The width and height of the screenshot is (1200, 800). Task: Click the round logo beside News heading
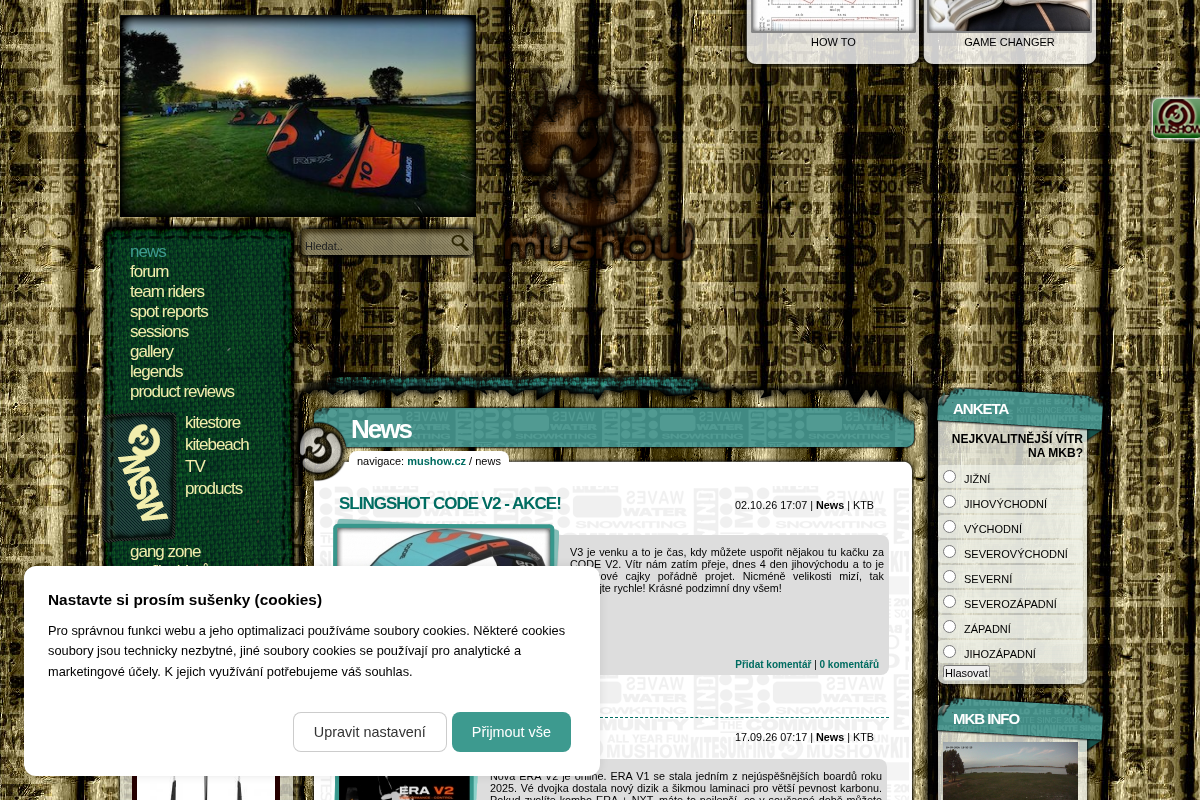coord(322,451)
